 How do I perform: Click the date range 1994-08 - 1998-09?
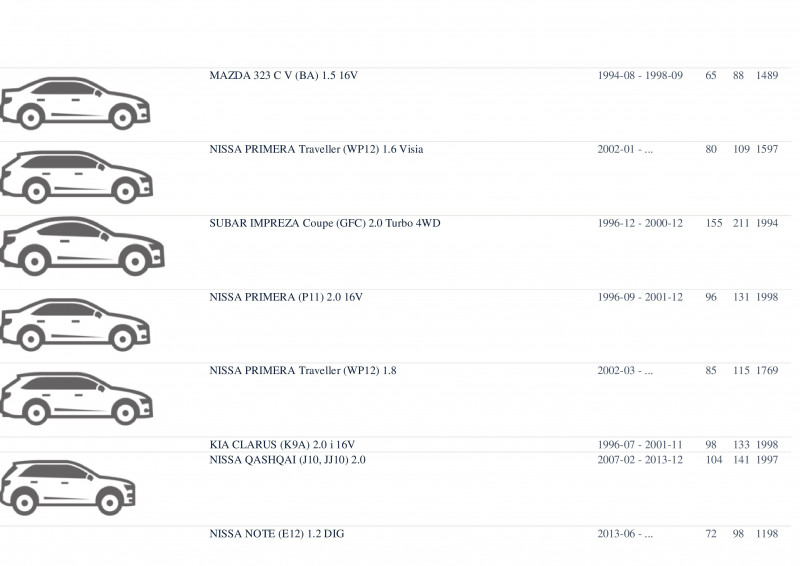[x=640, y=76]
